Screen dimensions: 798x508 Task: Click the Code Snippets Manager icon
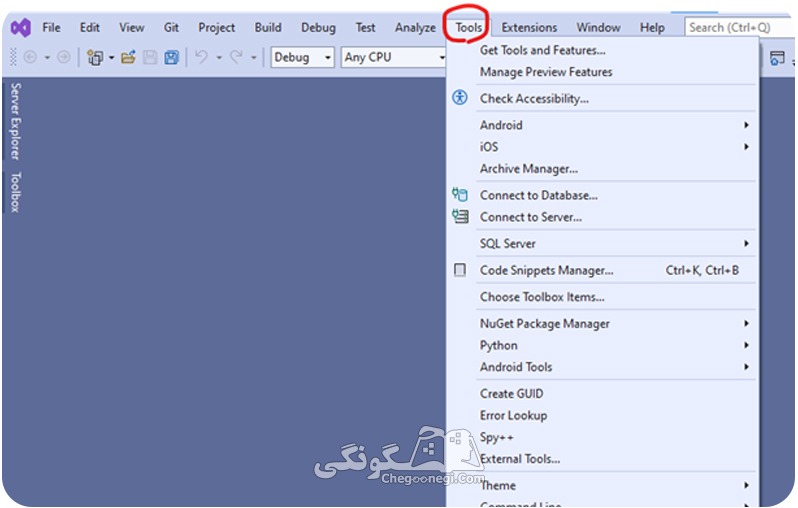(460, 270)
